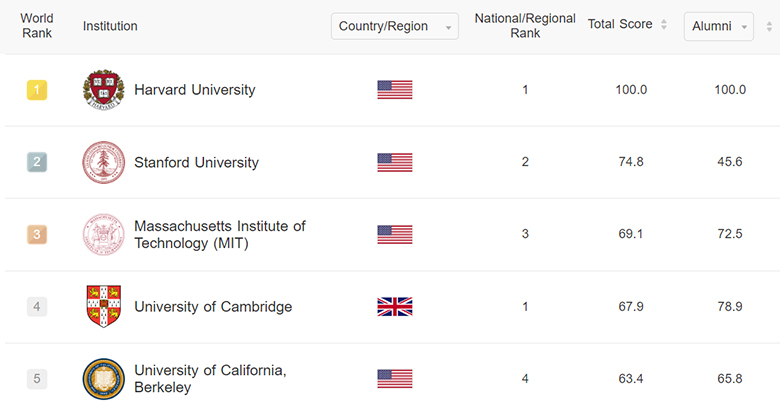Open the University of Cambridge link
The height and width of the screenshot is (412, 780).
(x=213, y=307)
